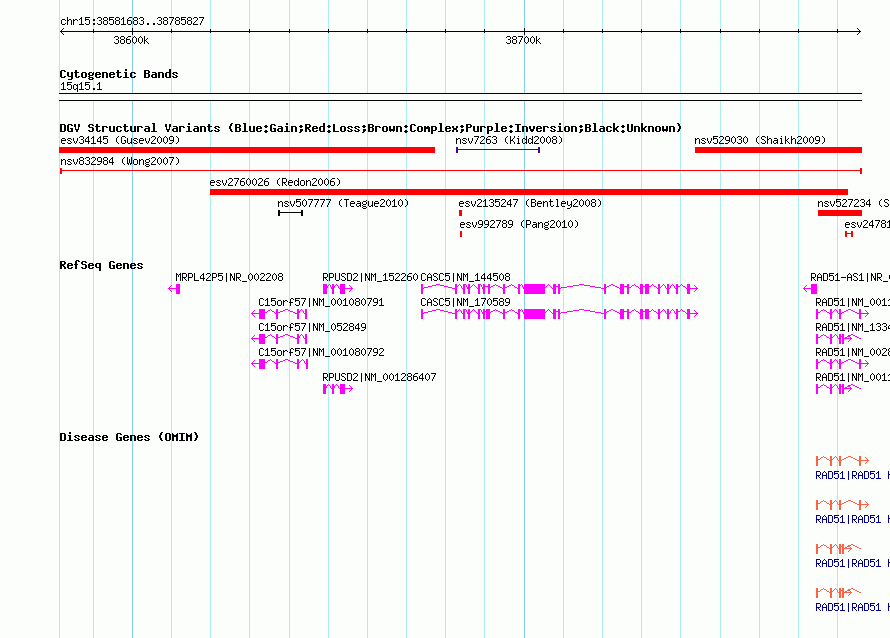This screenshot has height=638, width=890.
Task: Click the 38600k ruler label
Action: coord(131,40)
